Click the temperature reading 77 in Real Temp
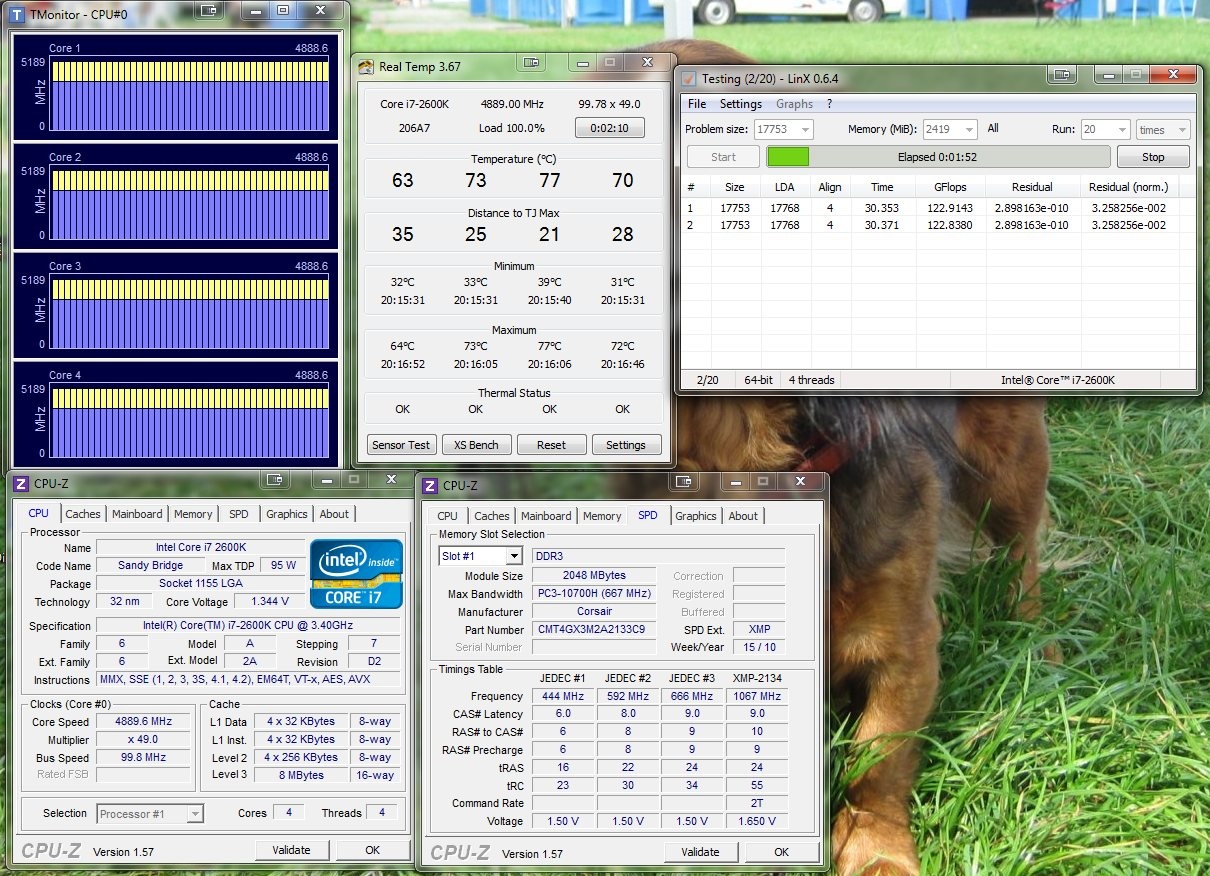 [549, 180]
